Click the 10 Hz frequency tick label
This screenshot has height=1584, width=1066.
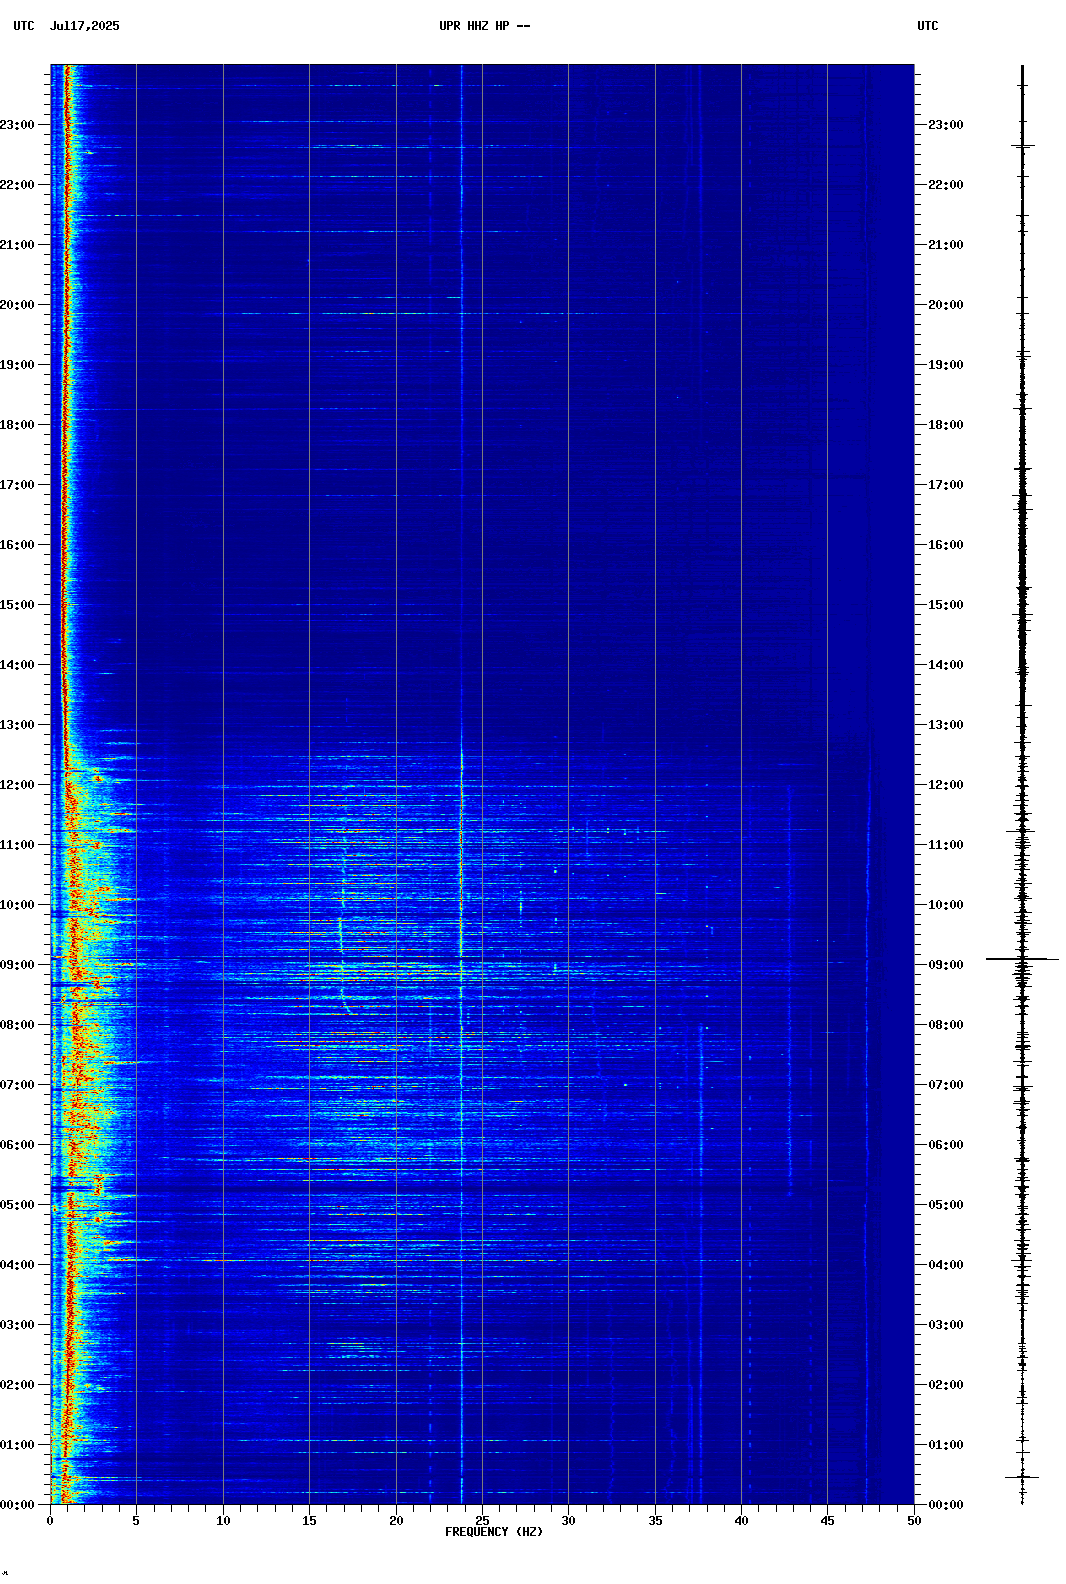coord(223,1521)
